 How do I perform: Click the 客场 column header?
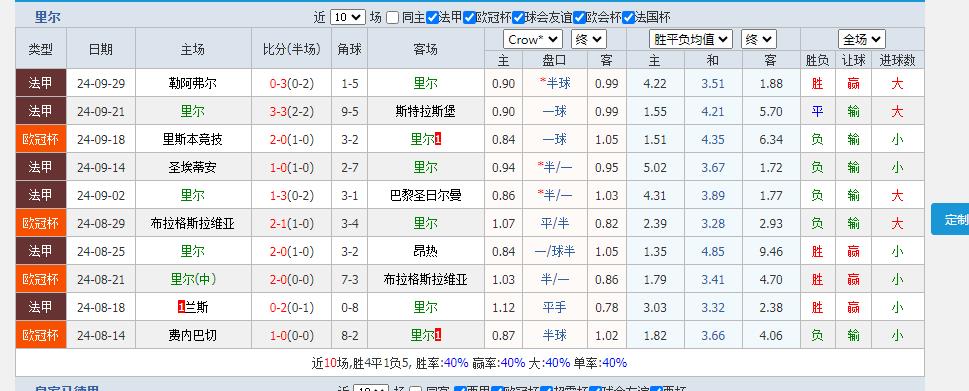point(426,49)
